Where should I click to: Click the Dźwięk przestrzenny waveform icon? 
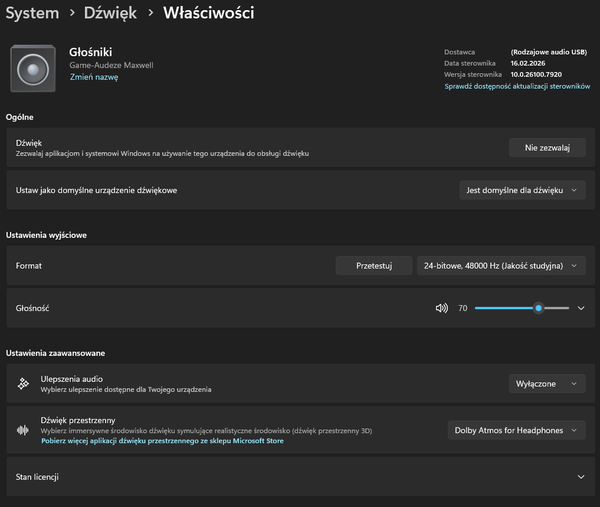coord(23,430)
